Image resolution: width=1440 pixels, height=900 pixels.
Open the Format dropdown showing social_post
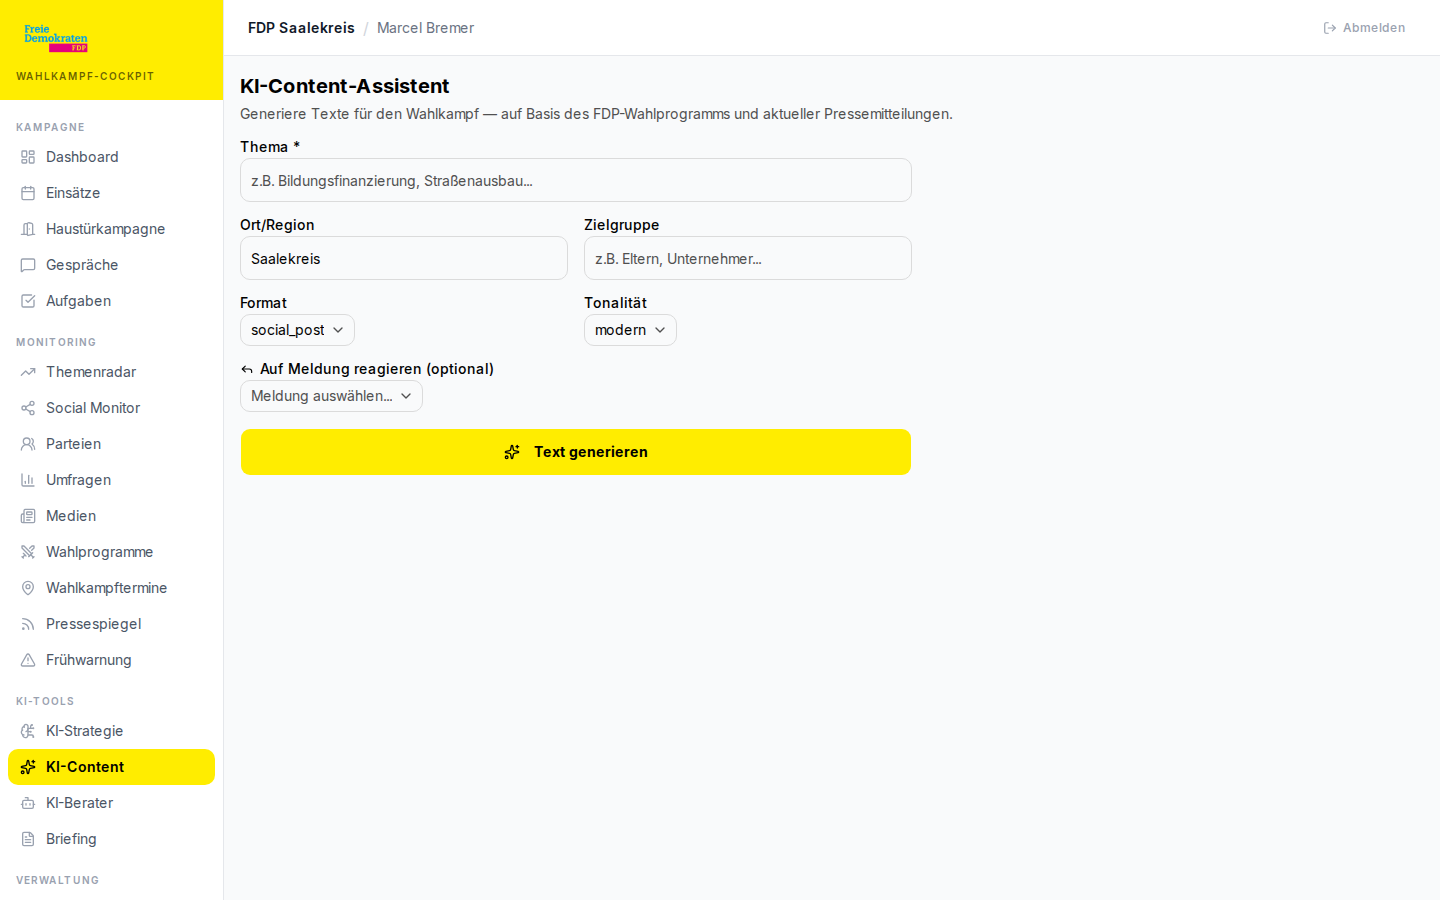click(297, 330)
